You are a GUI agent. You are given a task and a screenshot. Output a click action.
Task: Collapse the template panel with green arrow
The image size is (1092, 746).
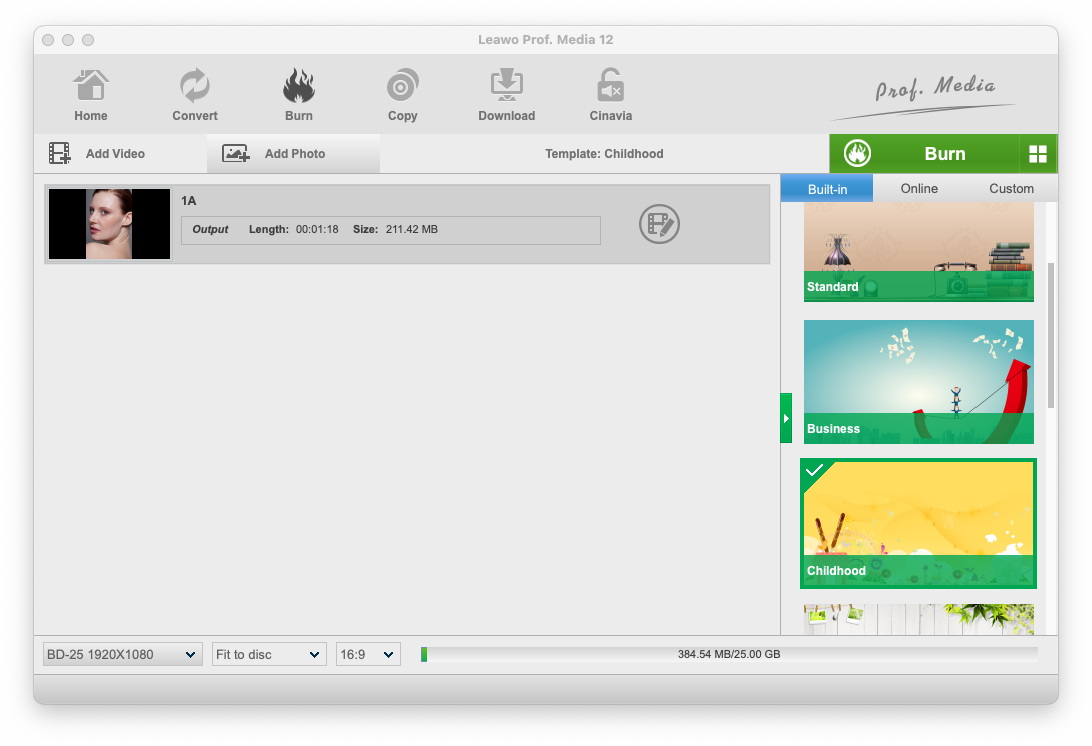click(786, 418)
